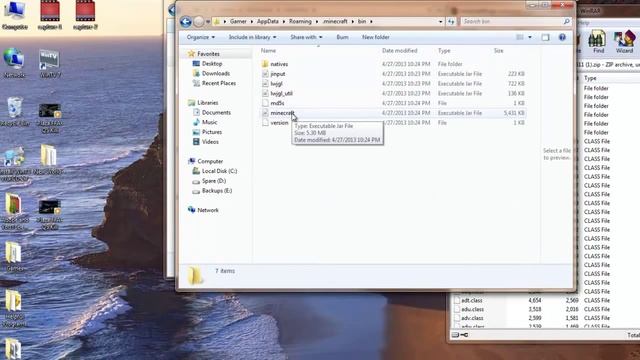Go back with the Explorer back arrow
The height and width of the screenshot is (360, 640).
[186, 21]
